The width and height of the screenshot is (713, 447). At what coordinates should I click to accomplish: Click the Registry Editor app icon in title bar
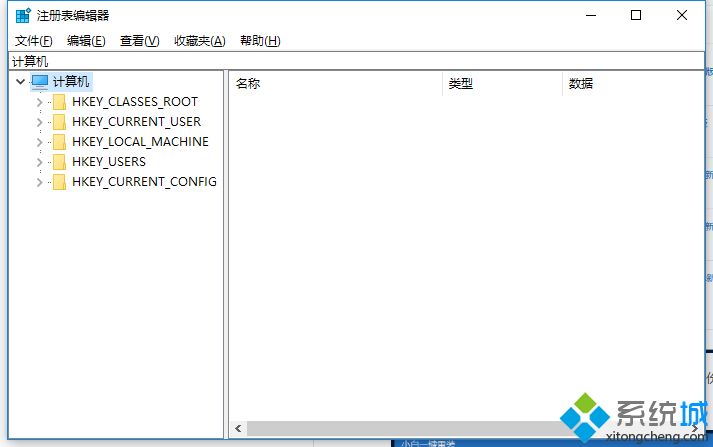pos(23,15)
